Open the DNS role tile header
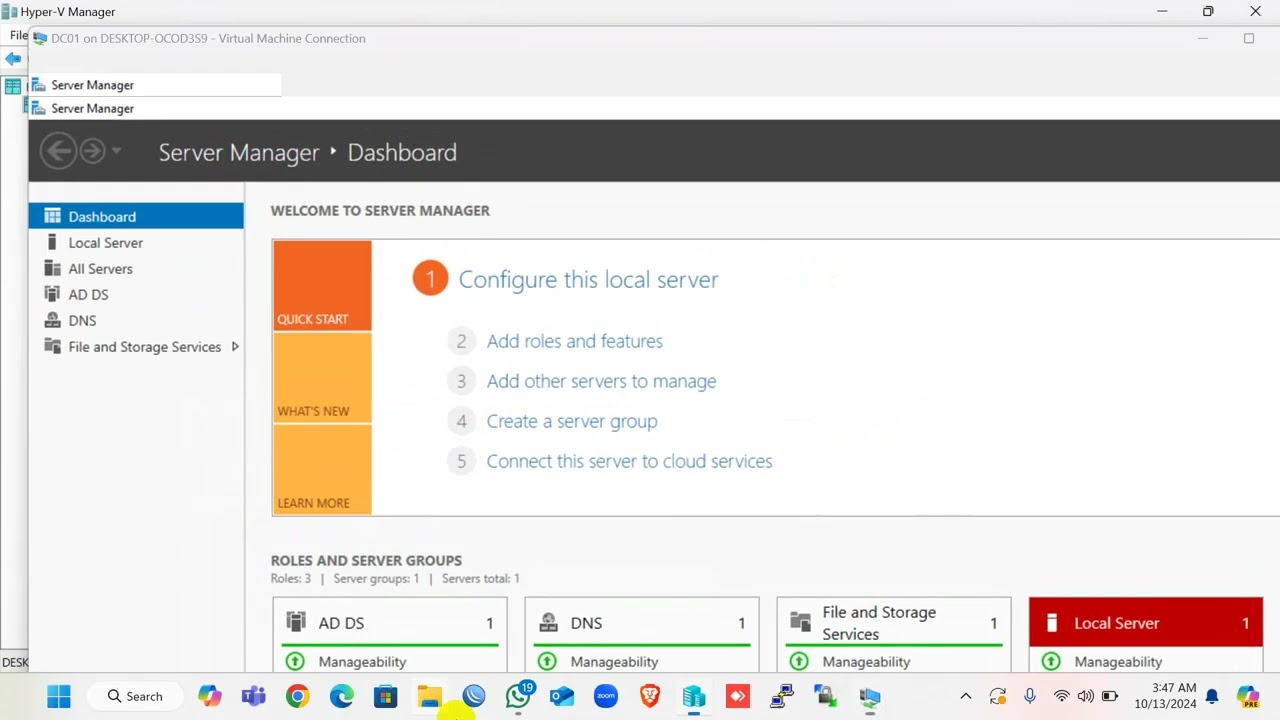The width and height of the screenshot is (1280, 720). (642, 622)
